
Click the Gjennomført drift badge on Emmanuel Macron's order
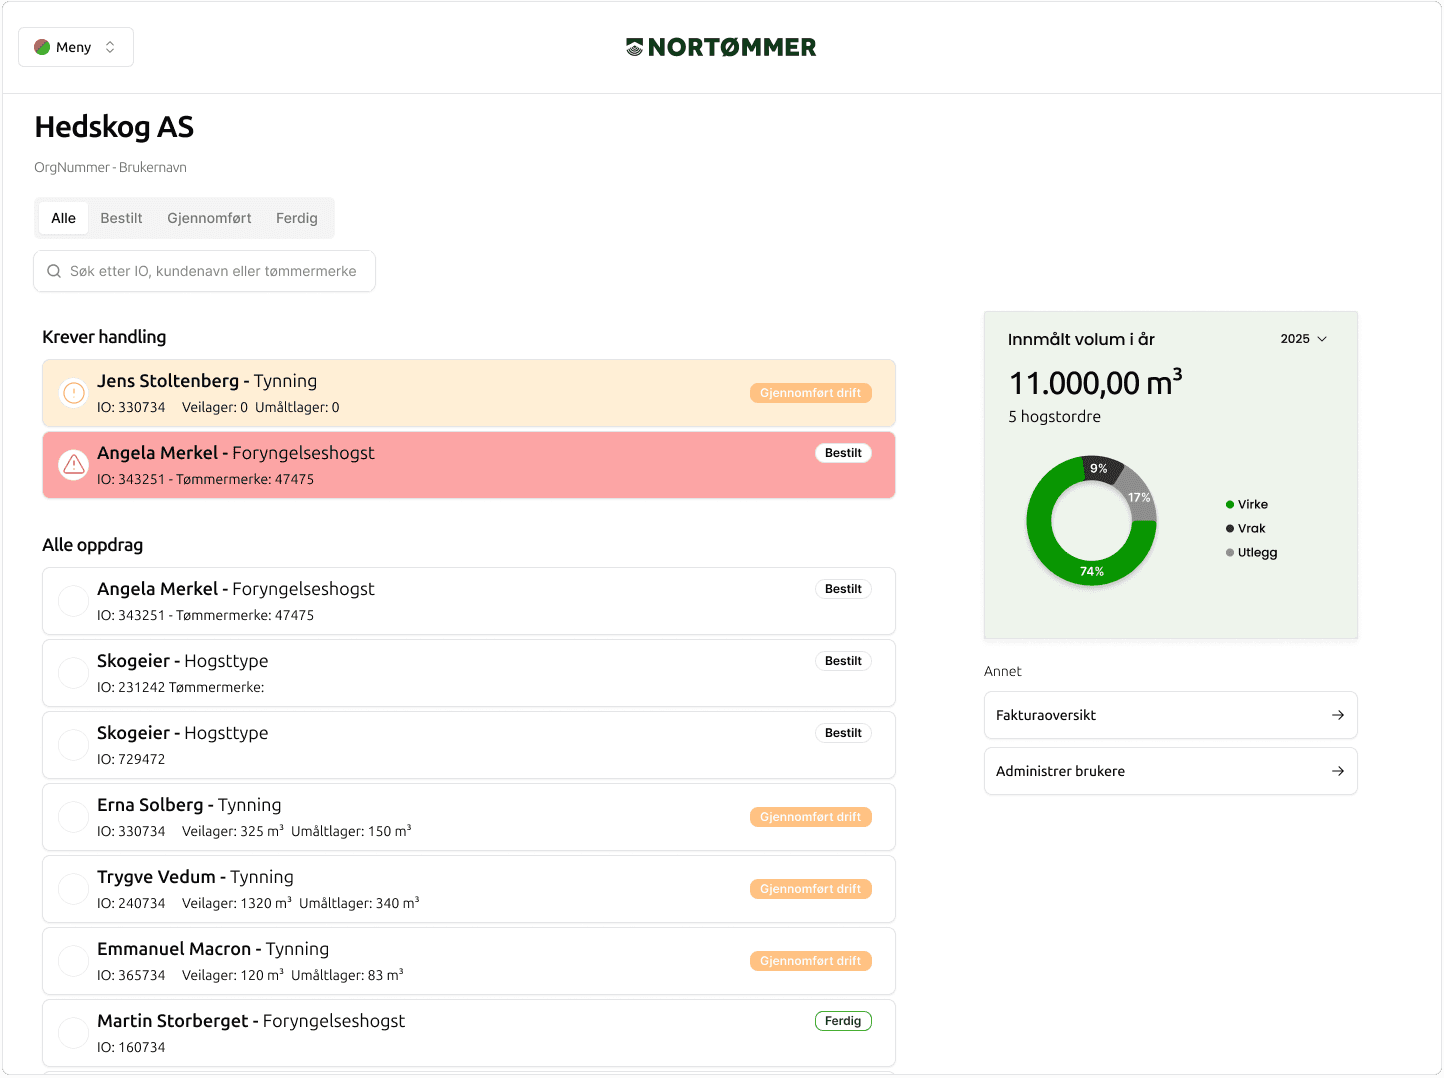(x=810, y=960)
